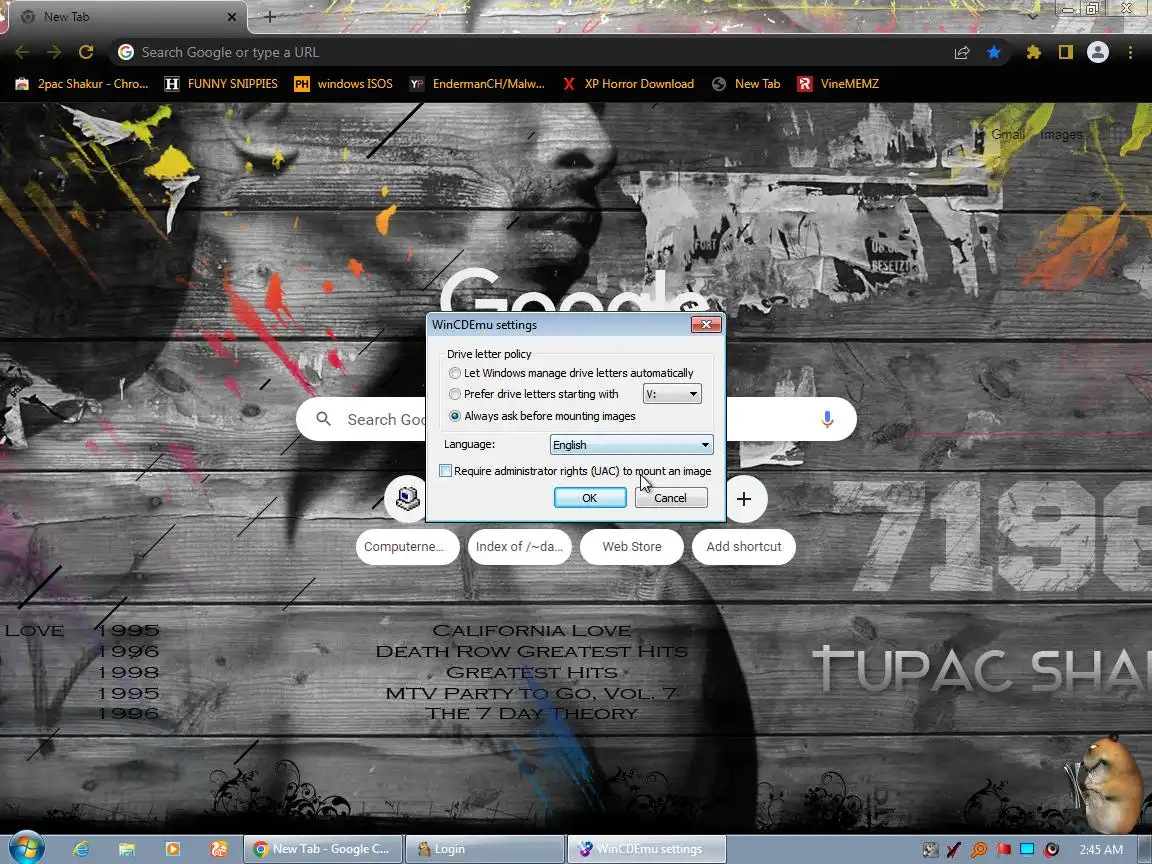Click the Web Store shortcut label
Image resolution: width=1152 pixels, height=864 pixels.
click(x=632, y=547)
